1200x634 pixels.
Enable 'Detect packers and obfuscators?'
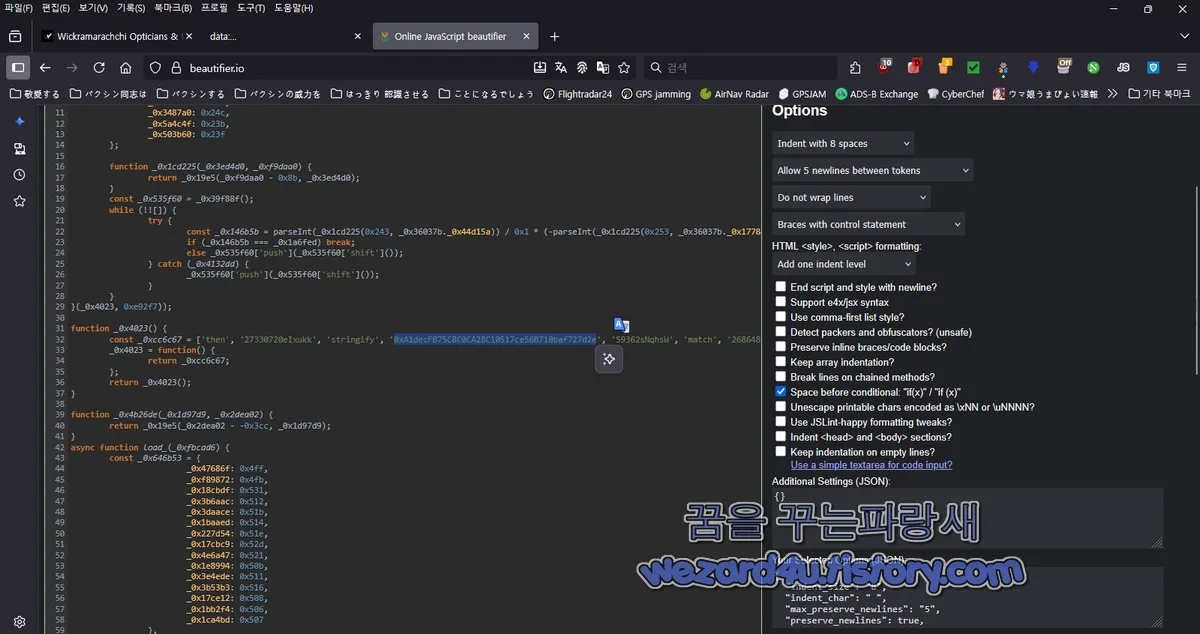tap(781, 332)
